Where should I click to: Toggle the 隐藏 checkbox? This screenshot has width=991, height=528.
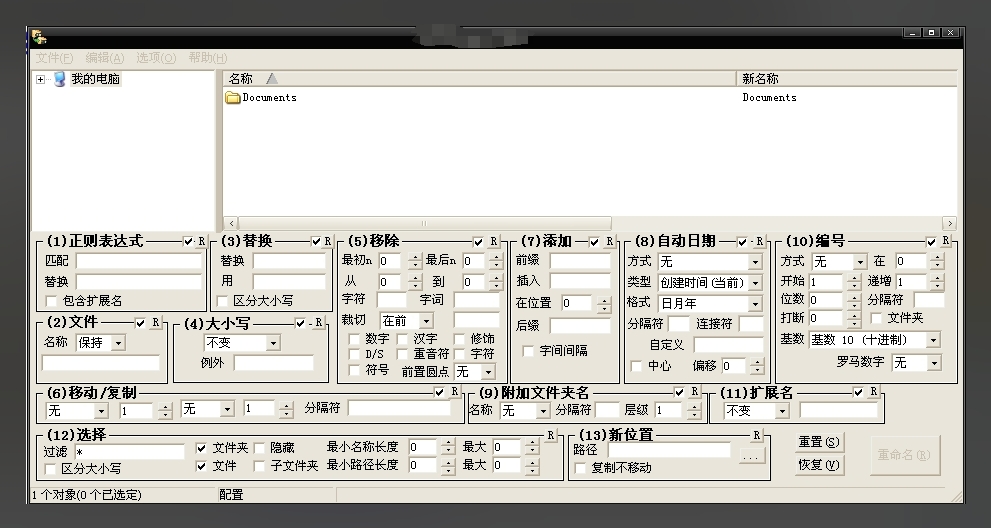(x=259, y=448)
